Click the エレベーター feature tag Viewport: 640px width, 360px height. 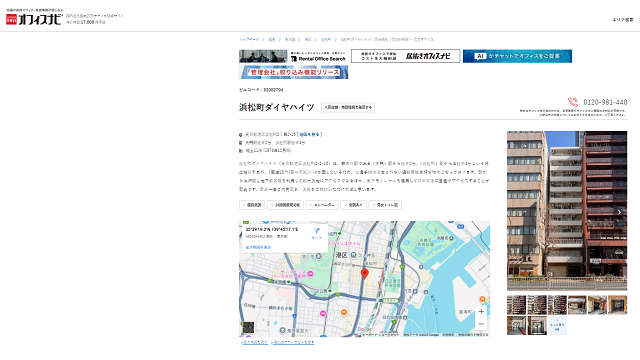(x=322, y=205)
